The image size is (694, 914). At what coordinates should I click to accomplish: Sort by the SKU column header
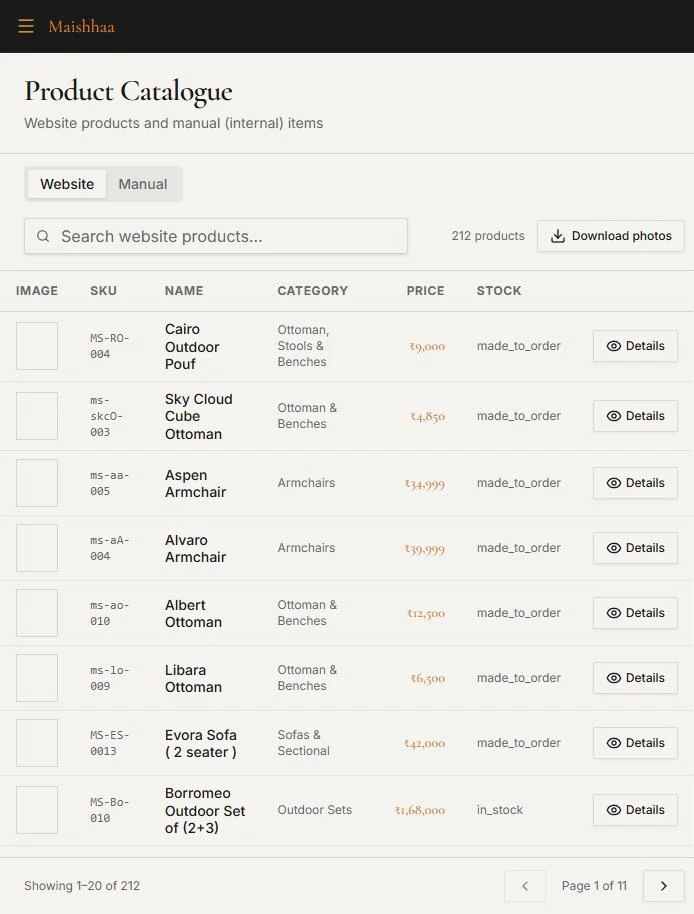(x=104, y=290)
